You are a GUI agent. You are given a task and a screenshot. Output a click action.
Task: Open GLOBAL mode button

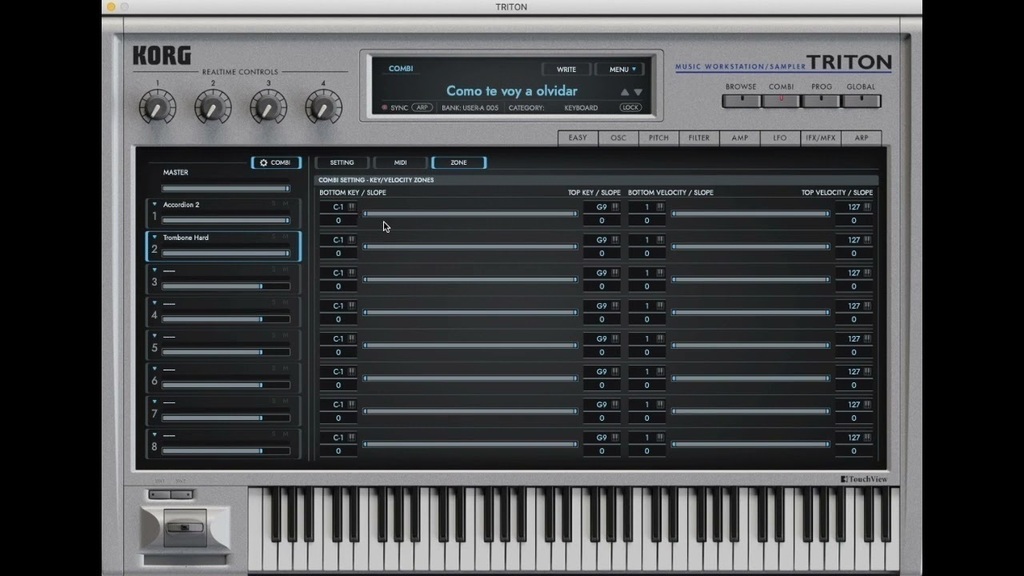coord(861,101)
